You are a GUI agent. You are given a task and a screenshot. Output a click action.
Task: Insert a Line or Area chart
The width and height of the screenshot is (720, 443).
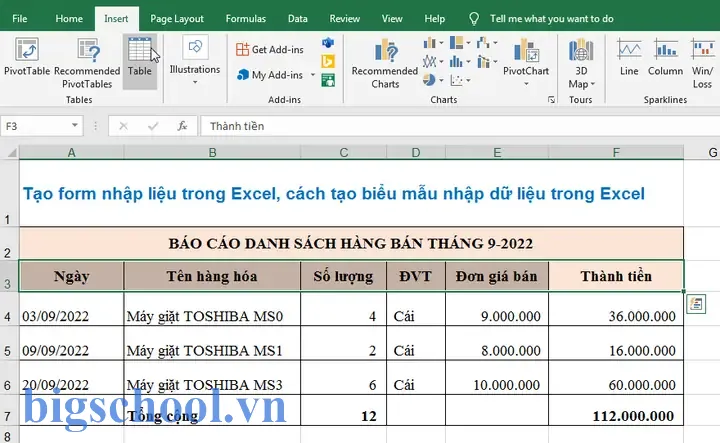pos(430,61)
